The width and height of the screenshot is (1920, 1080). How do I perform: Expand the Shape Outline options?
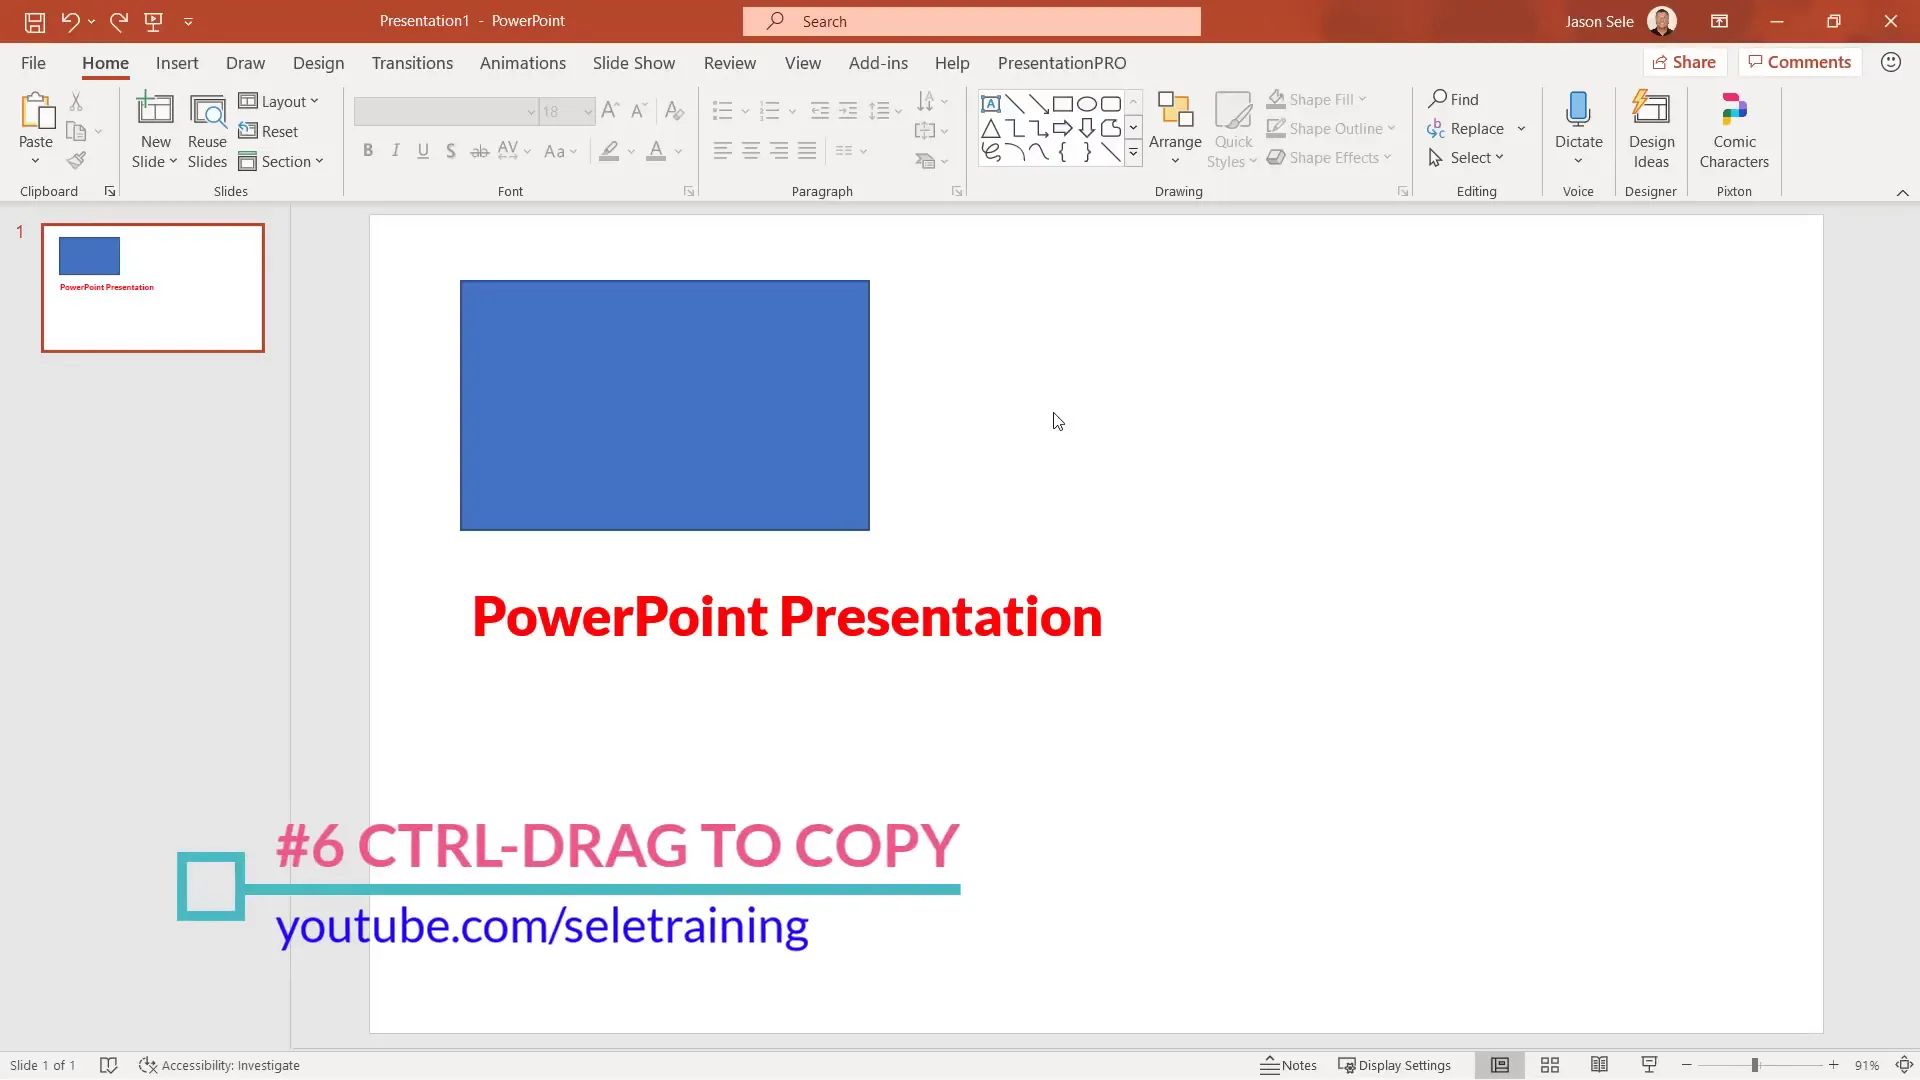coord(1392,128)
